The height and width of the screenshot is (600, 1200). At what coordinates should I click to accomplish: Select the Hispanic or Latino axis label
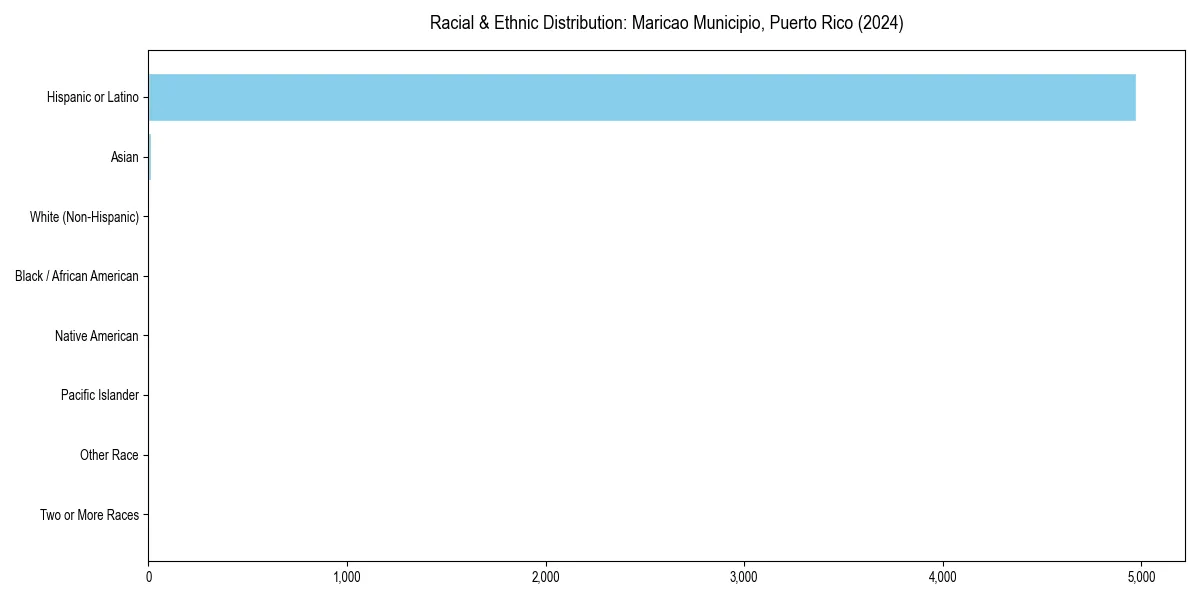pos(92,97)
